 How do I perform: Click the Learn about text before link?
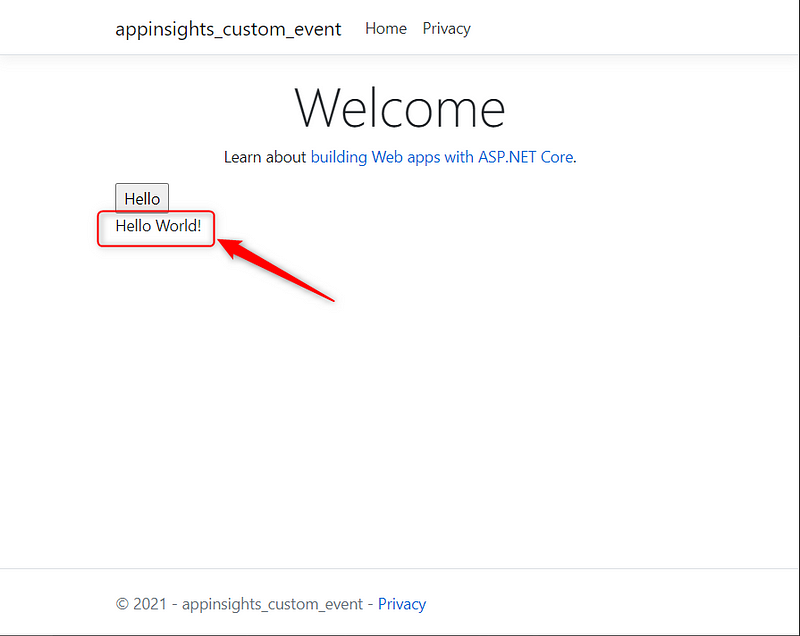[x=265, y=157]
